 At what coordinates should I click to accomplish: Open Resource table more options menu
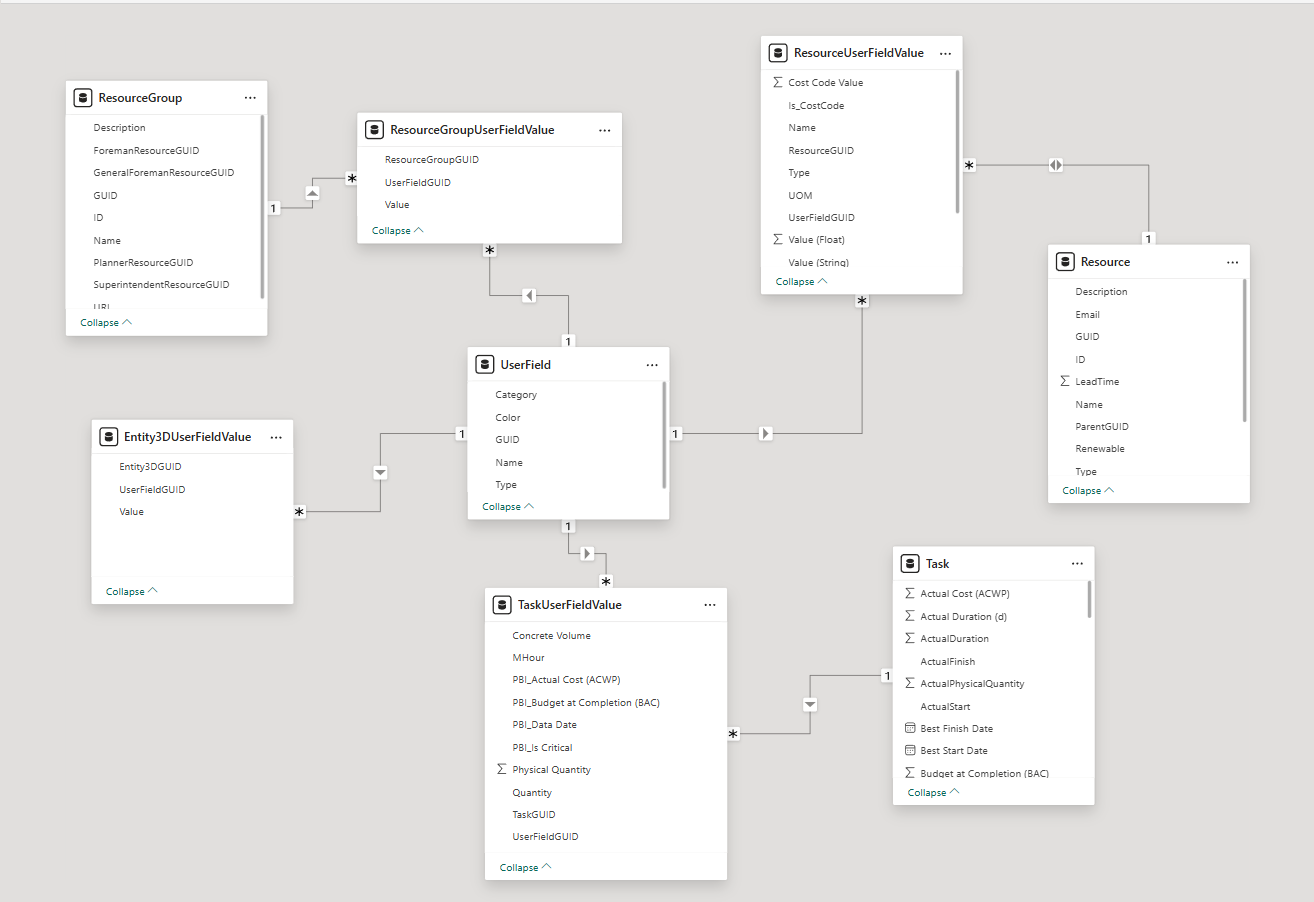coord(1232,262)
